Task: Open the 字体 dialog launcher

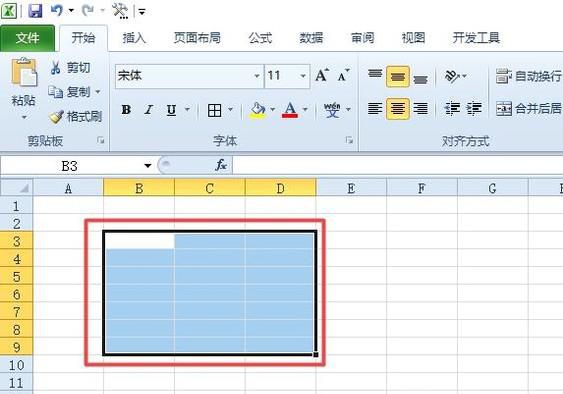Action: pos(349,140)
